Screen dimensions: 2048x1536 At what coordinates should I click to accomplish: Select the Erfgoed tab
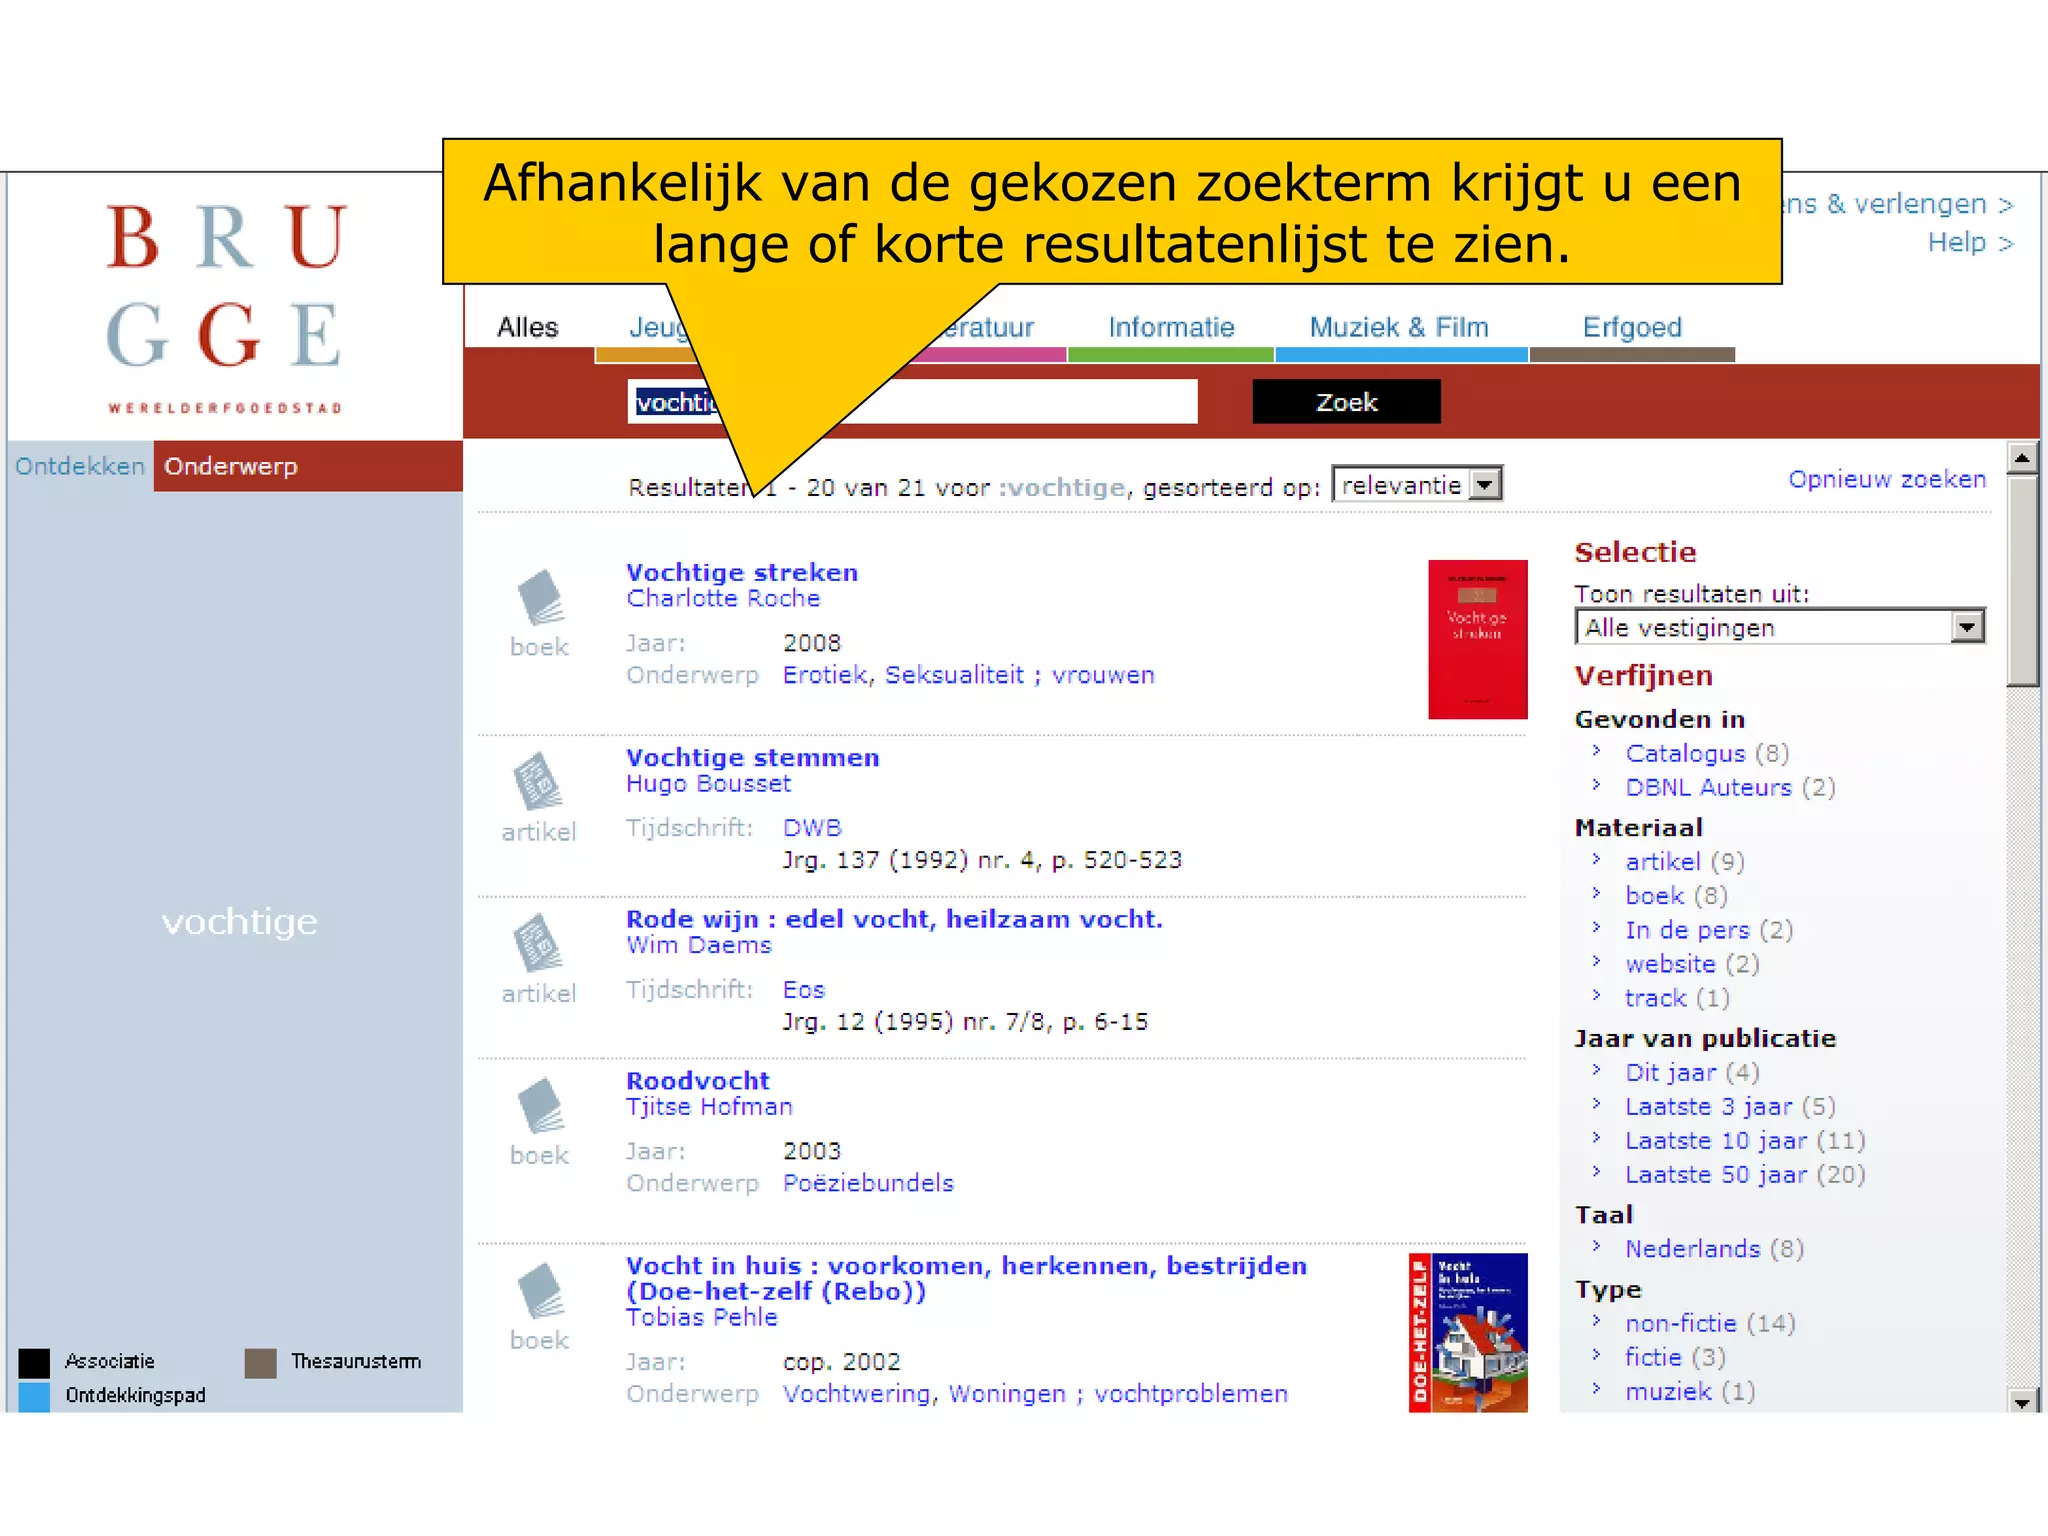coord(1632,327)
